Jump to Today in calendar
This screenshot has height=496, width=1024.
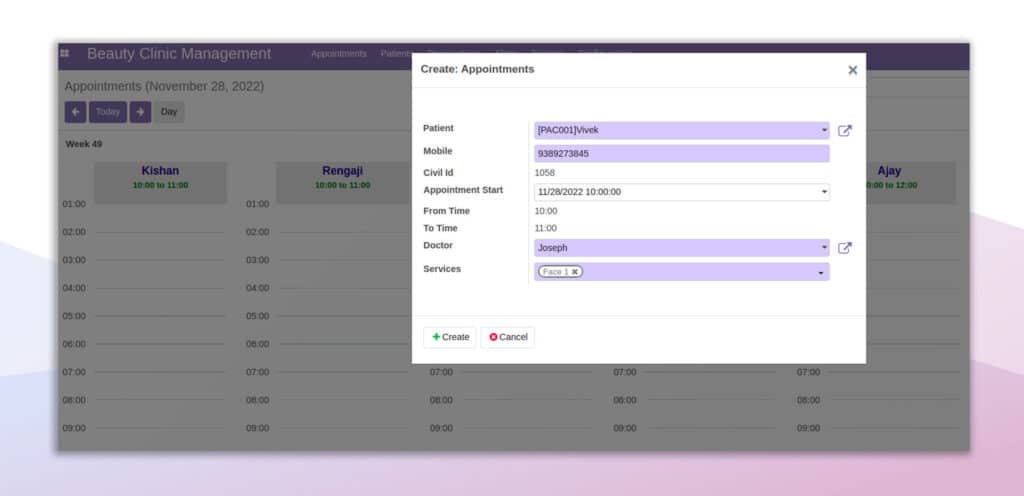click(108, 112)
